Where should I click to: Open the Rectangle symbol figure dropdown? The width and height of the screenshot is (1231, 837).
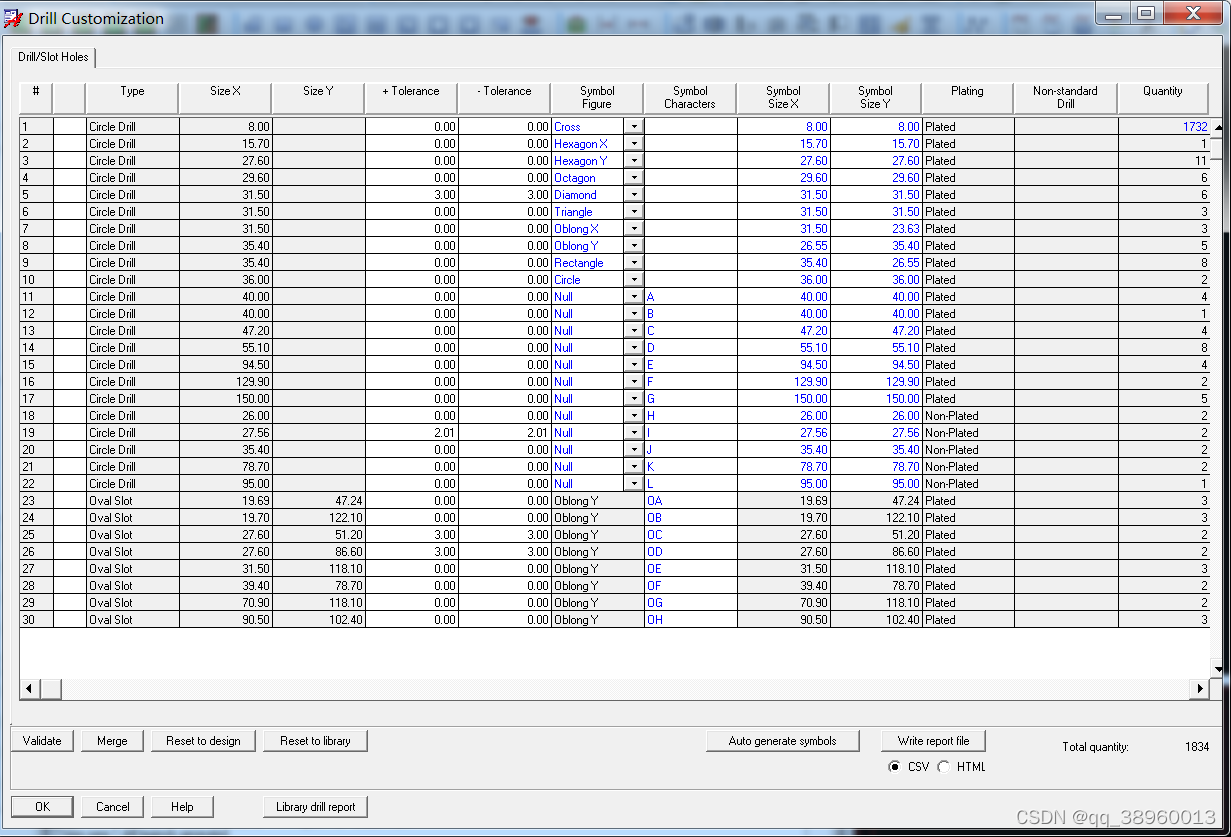click(634, 263)
